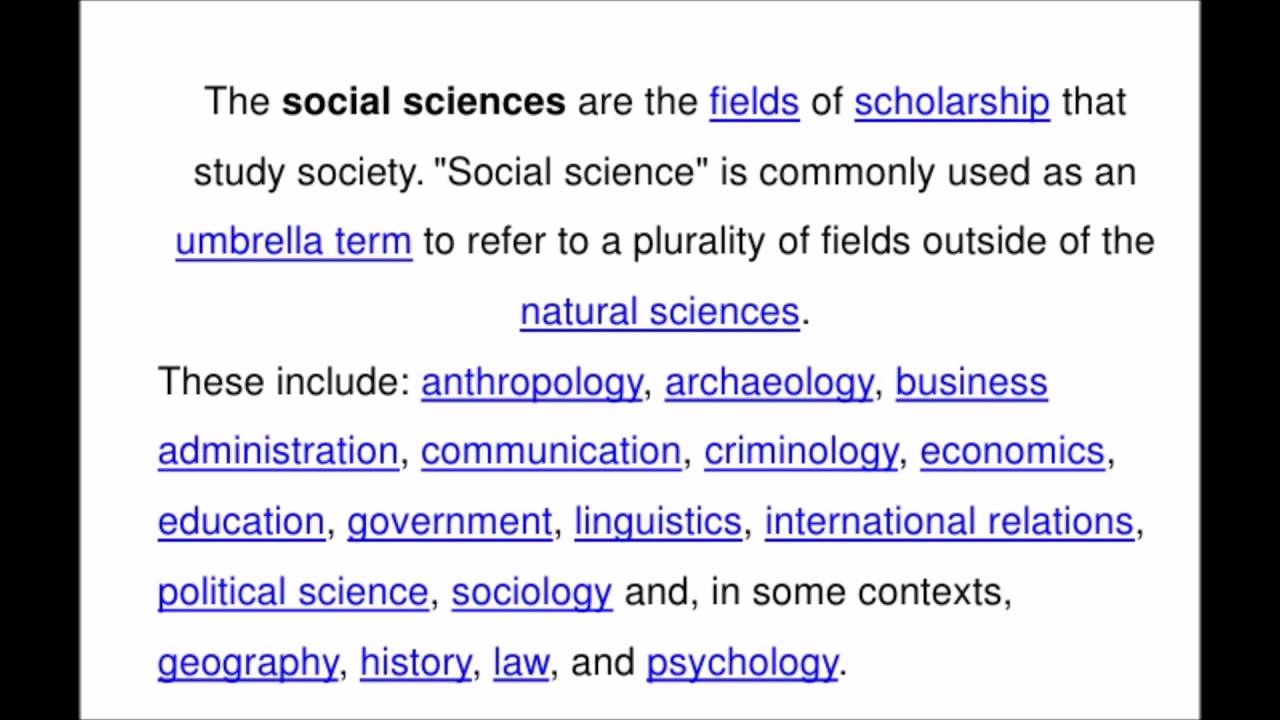Follow the 'sociology' hyperlink

[x=531, y=592]
